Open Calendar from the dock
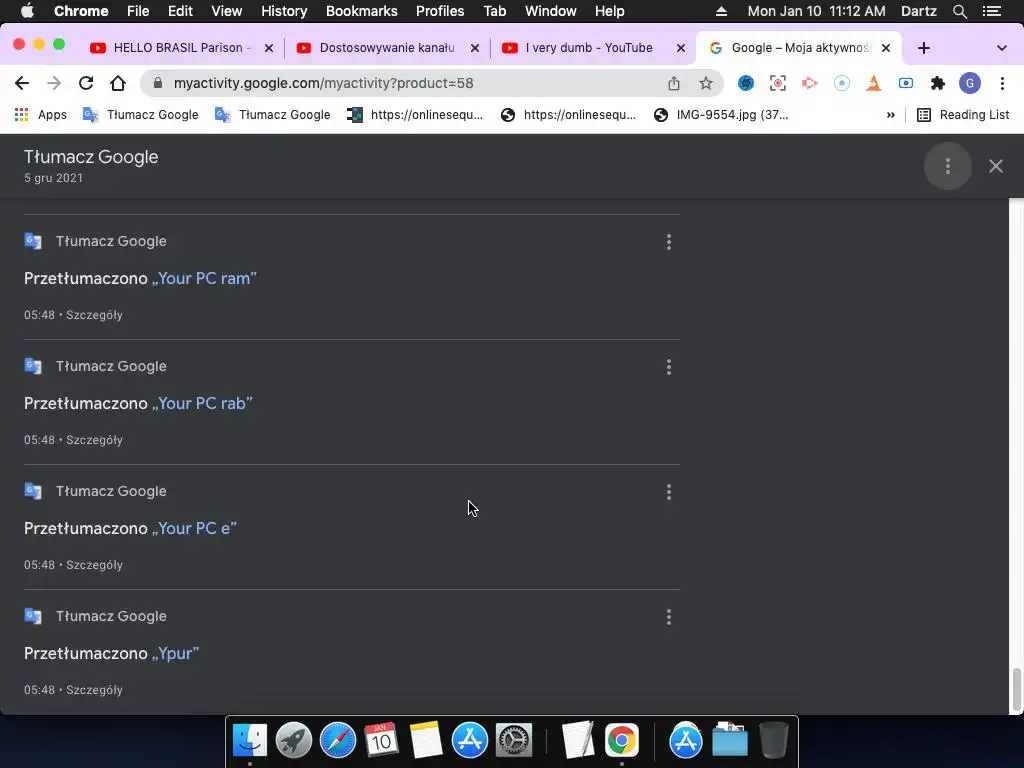This screenshot has height=768, width=1024. [381, 740]
